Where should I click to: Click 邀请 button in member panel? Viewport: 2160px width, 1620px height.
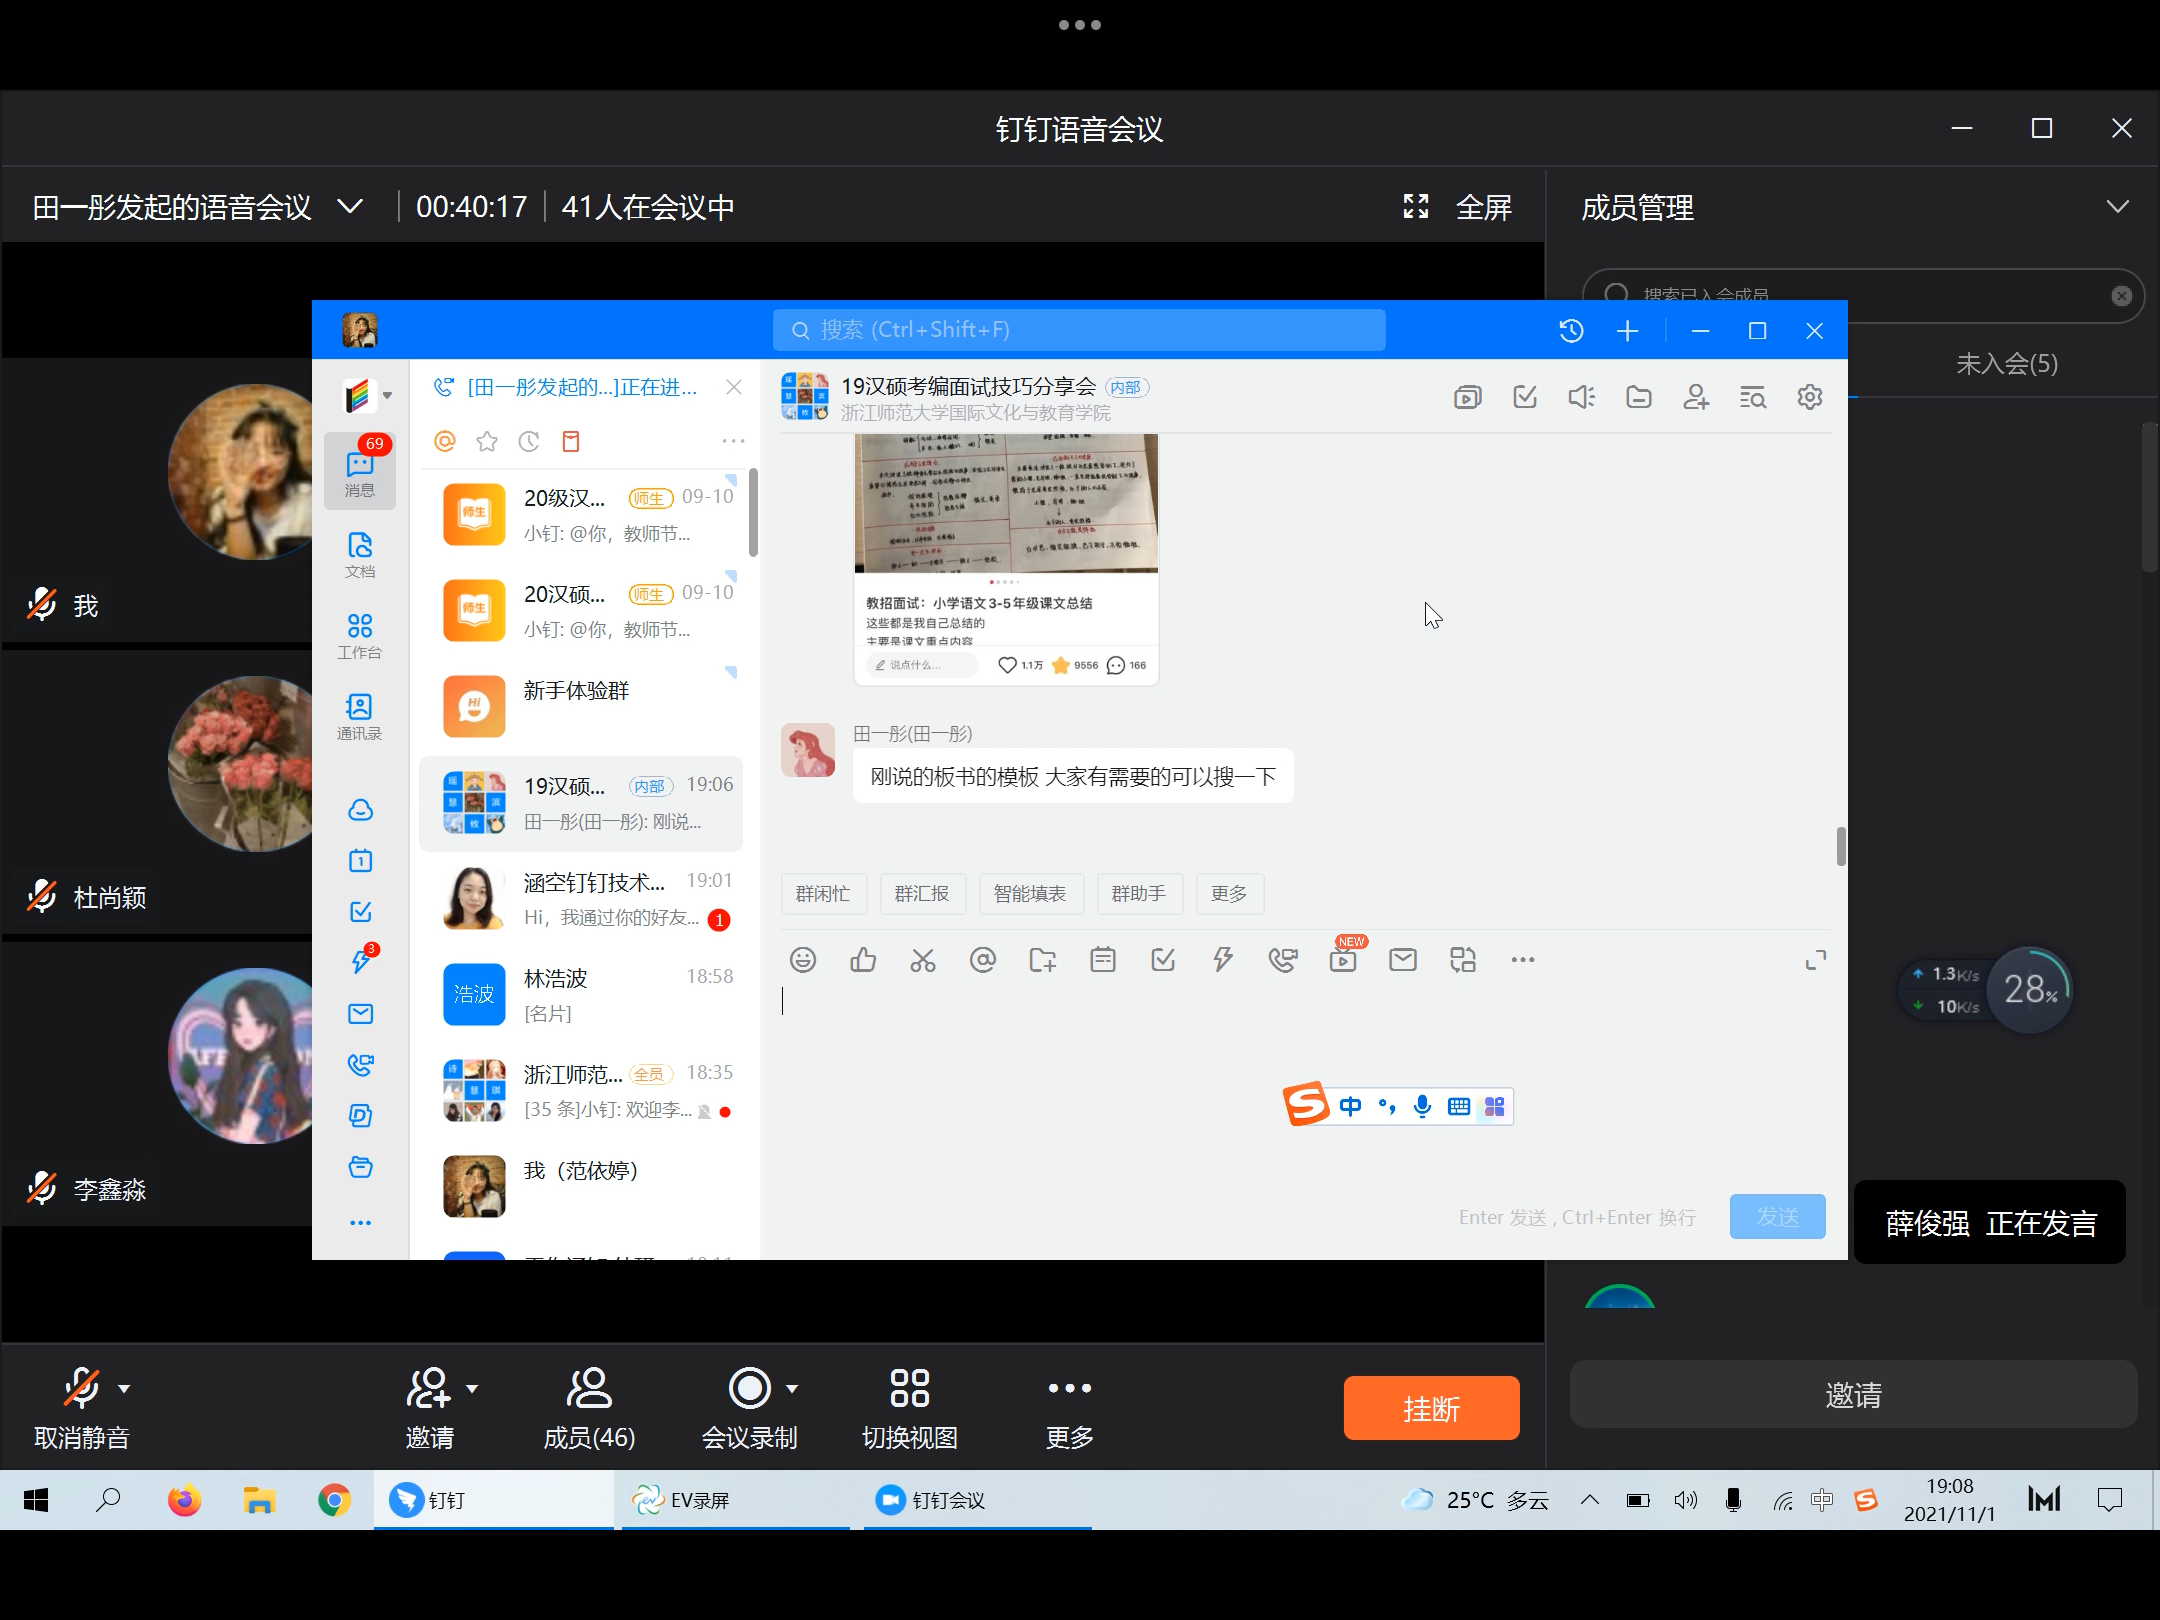point(1853,1394)
